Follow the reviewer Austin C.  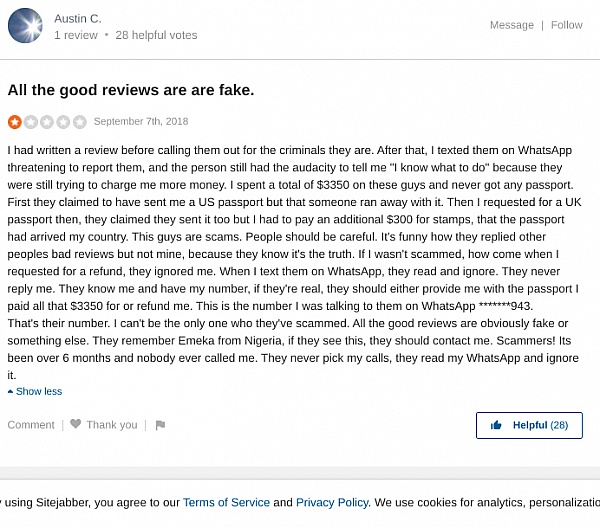[x=566, y=25]
